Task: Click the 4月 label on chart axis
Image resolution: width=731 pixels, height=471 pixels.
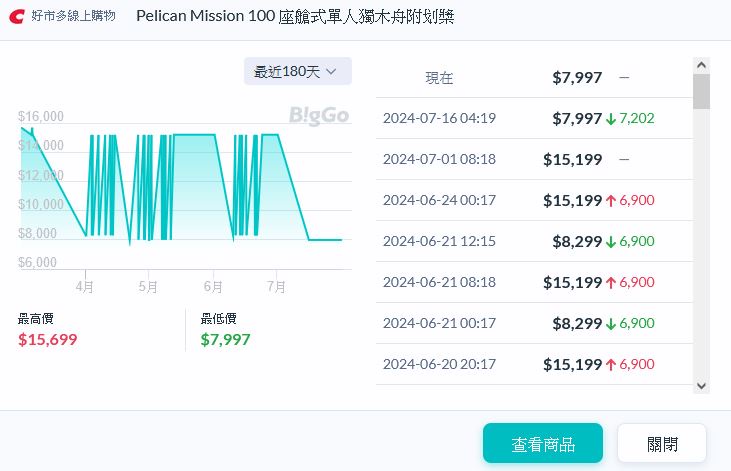Action: click(x=85, y=287)
